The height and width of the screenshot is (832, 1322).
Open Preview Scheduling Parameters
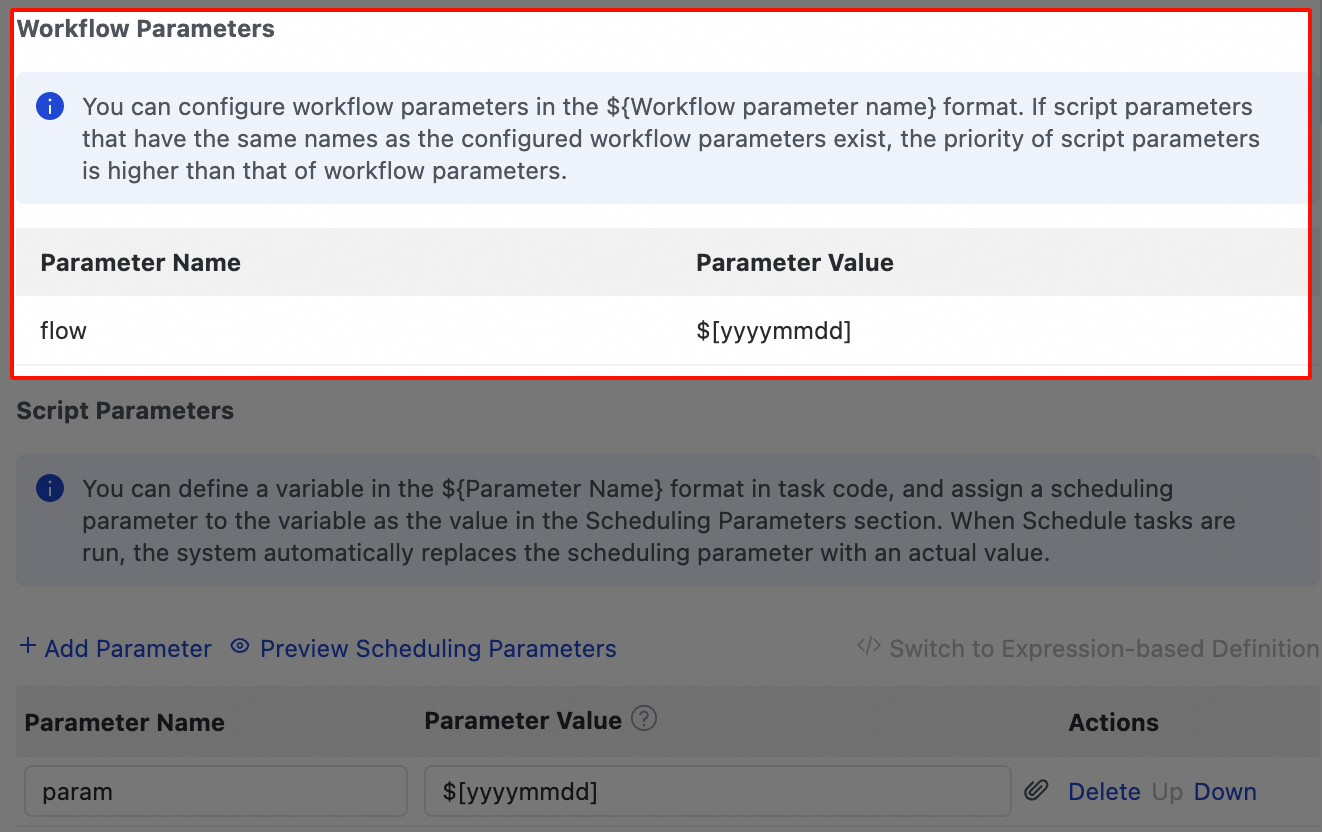437,649
